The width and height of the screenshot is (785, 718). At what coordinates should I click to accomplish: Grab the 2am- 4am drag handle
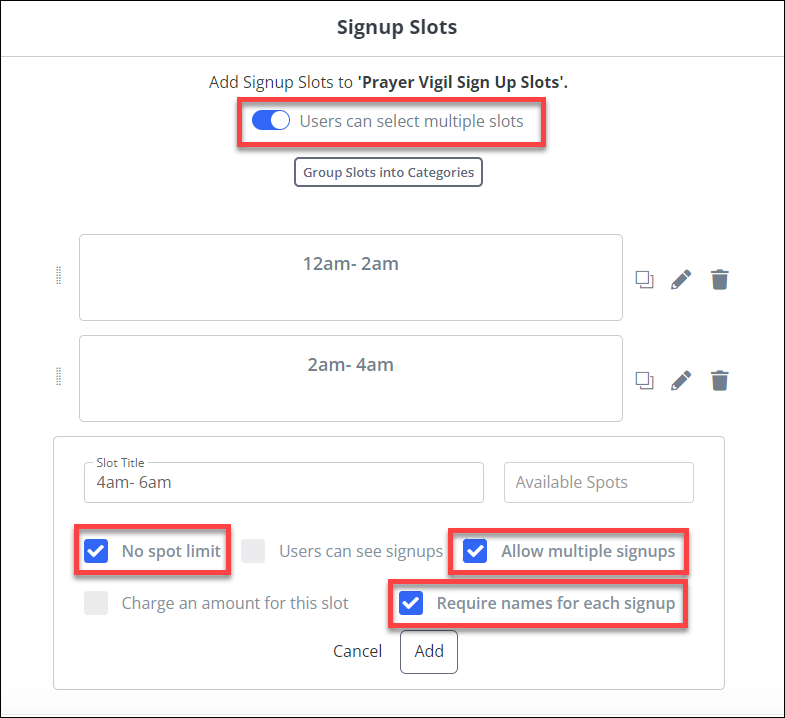[x=59, y=377]
